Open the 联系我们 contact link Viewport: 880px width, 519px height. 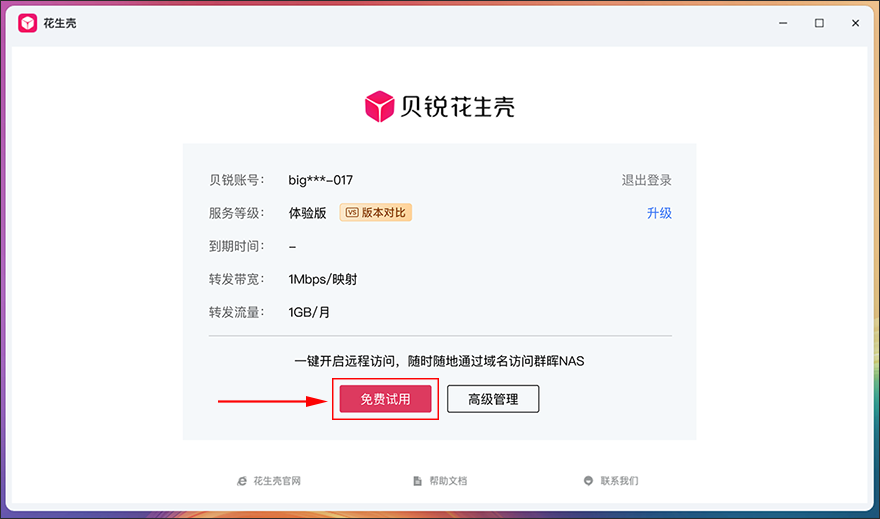tap(620, 481)
